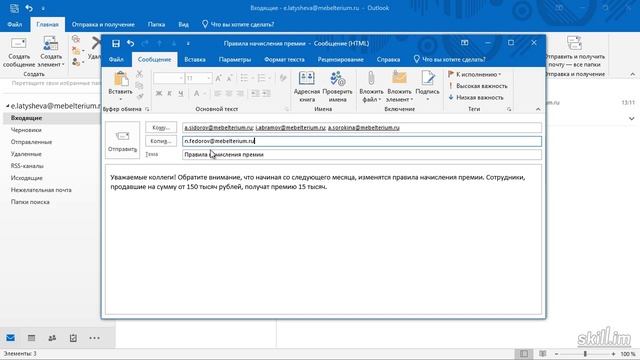Move the zoom slider in status bar
Image resolution: width=640 pixels, height=360 pixels.
[x=585, y=354]
